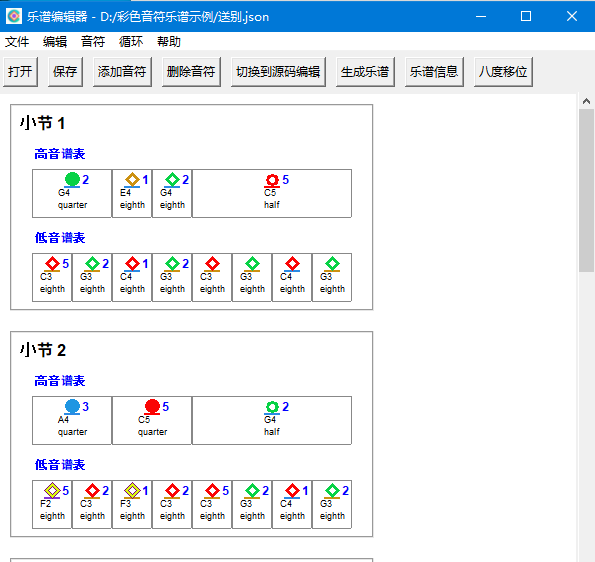Open the 文件 menu

point(17,41)
